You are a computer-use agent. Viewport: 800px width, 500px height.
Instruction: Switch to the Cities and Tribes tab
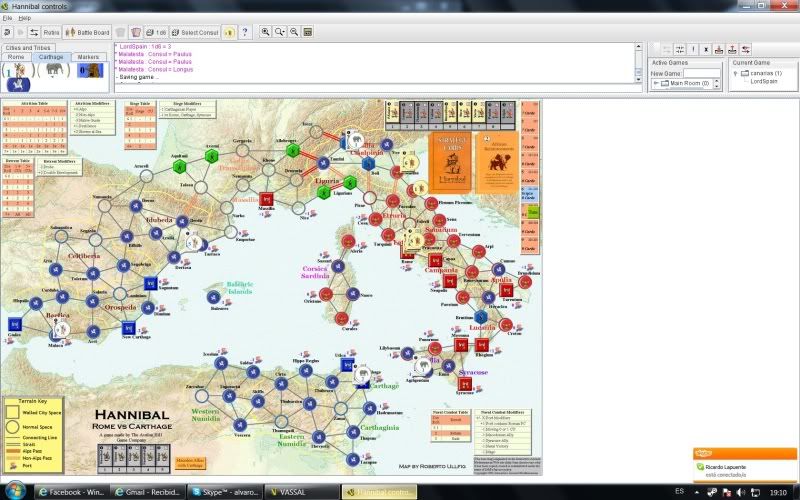(28, 47)
